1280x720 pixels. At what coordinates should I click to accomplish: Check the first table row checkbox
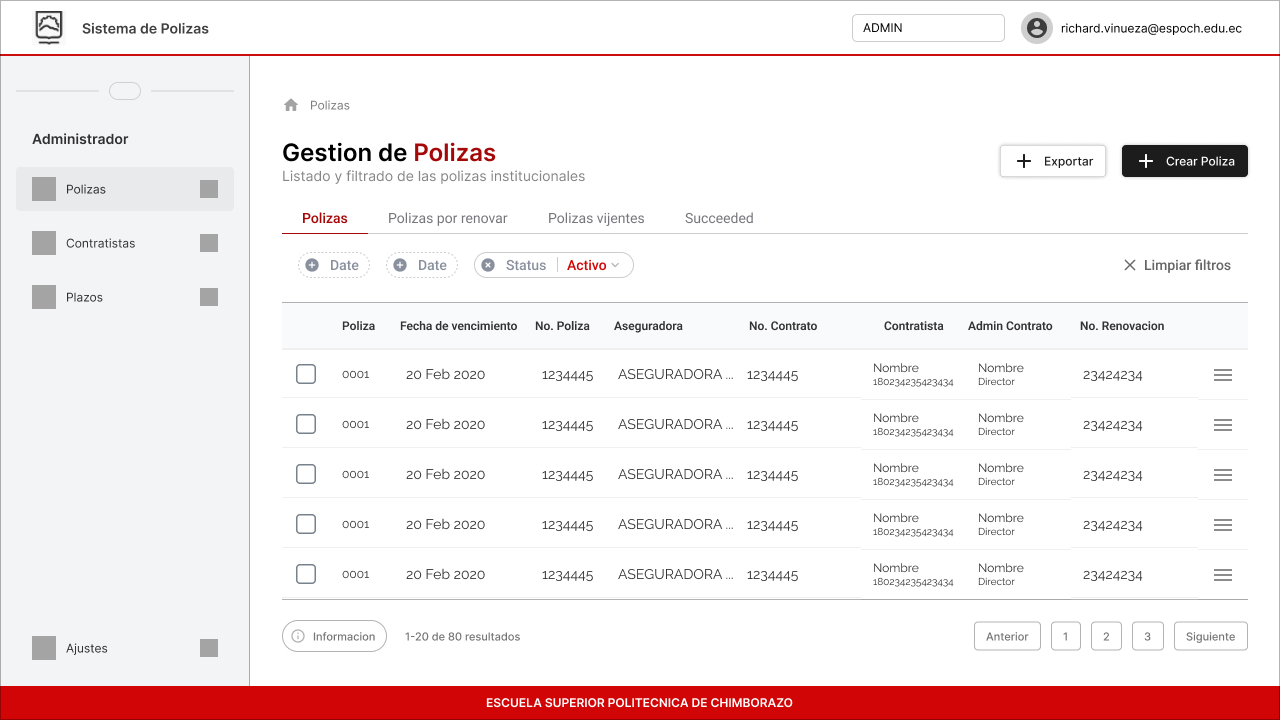coord(306,374)
